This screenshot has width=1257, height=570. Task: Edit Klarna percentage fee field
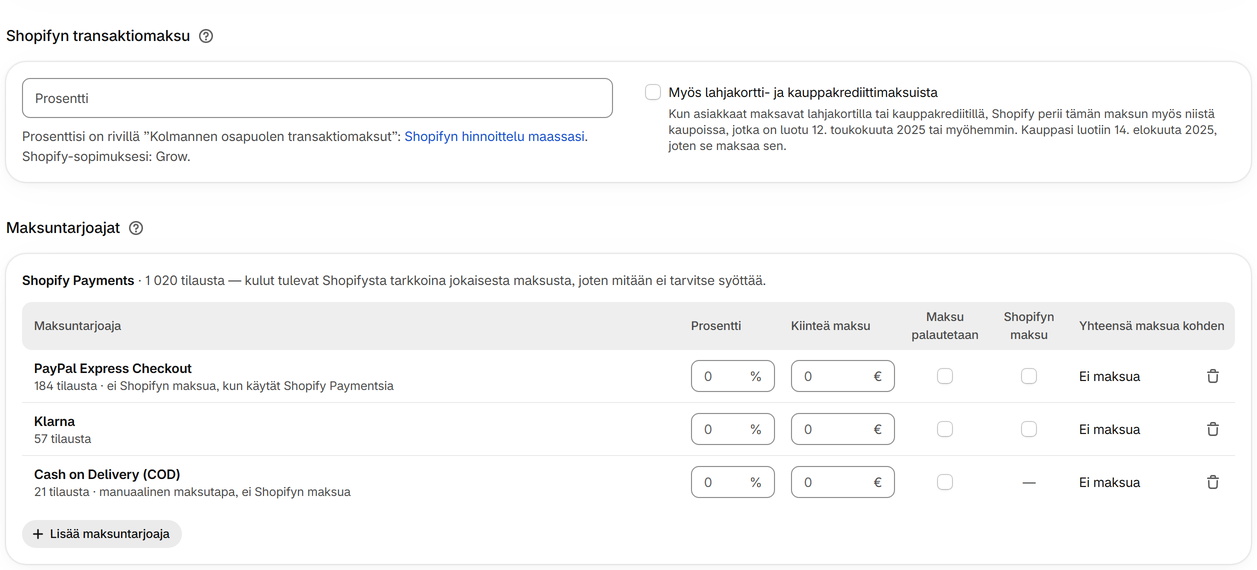tap(733, 429)
